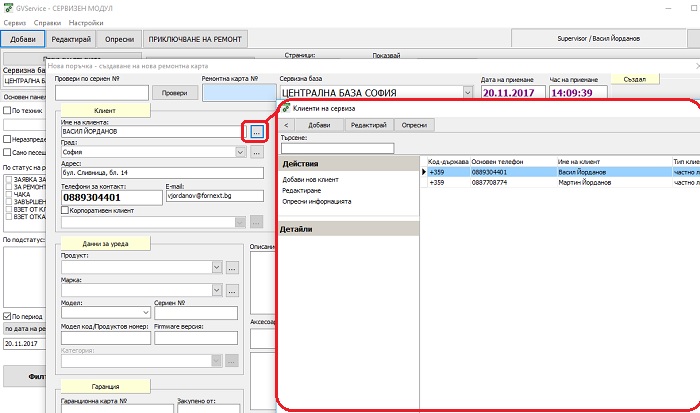
Task: Click Провери serial number button
Action: (175, 93)
